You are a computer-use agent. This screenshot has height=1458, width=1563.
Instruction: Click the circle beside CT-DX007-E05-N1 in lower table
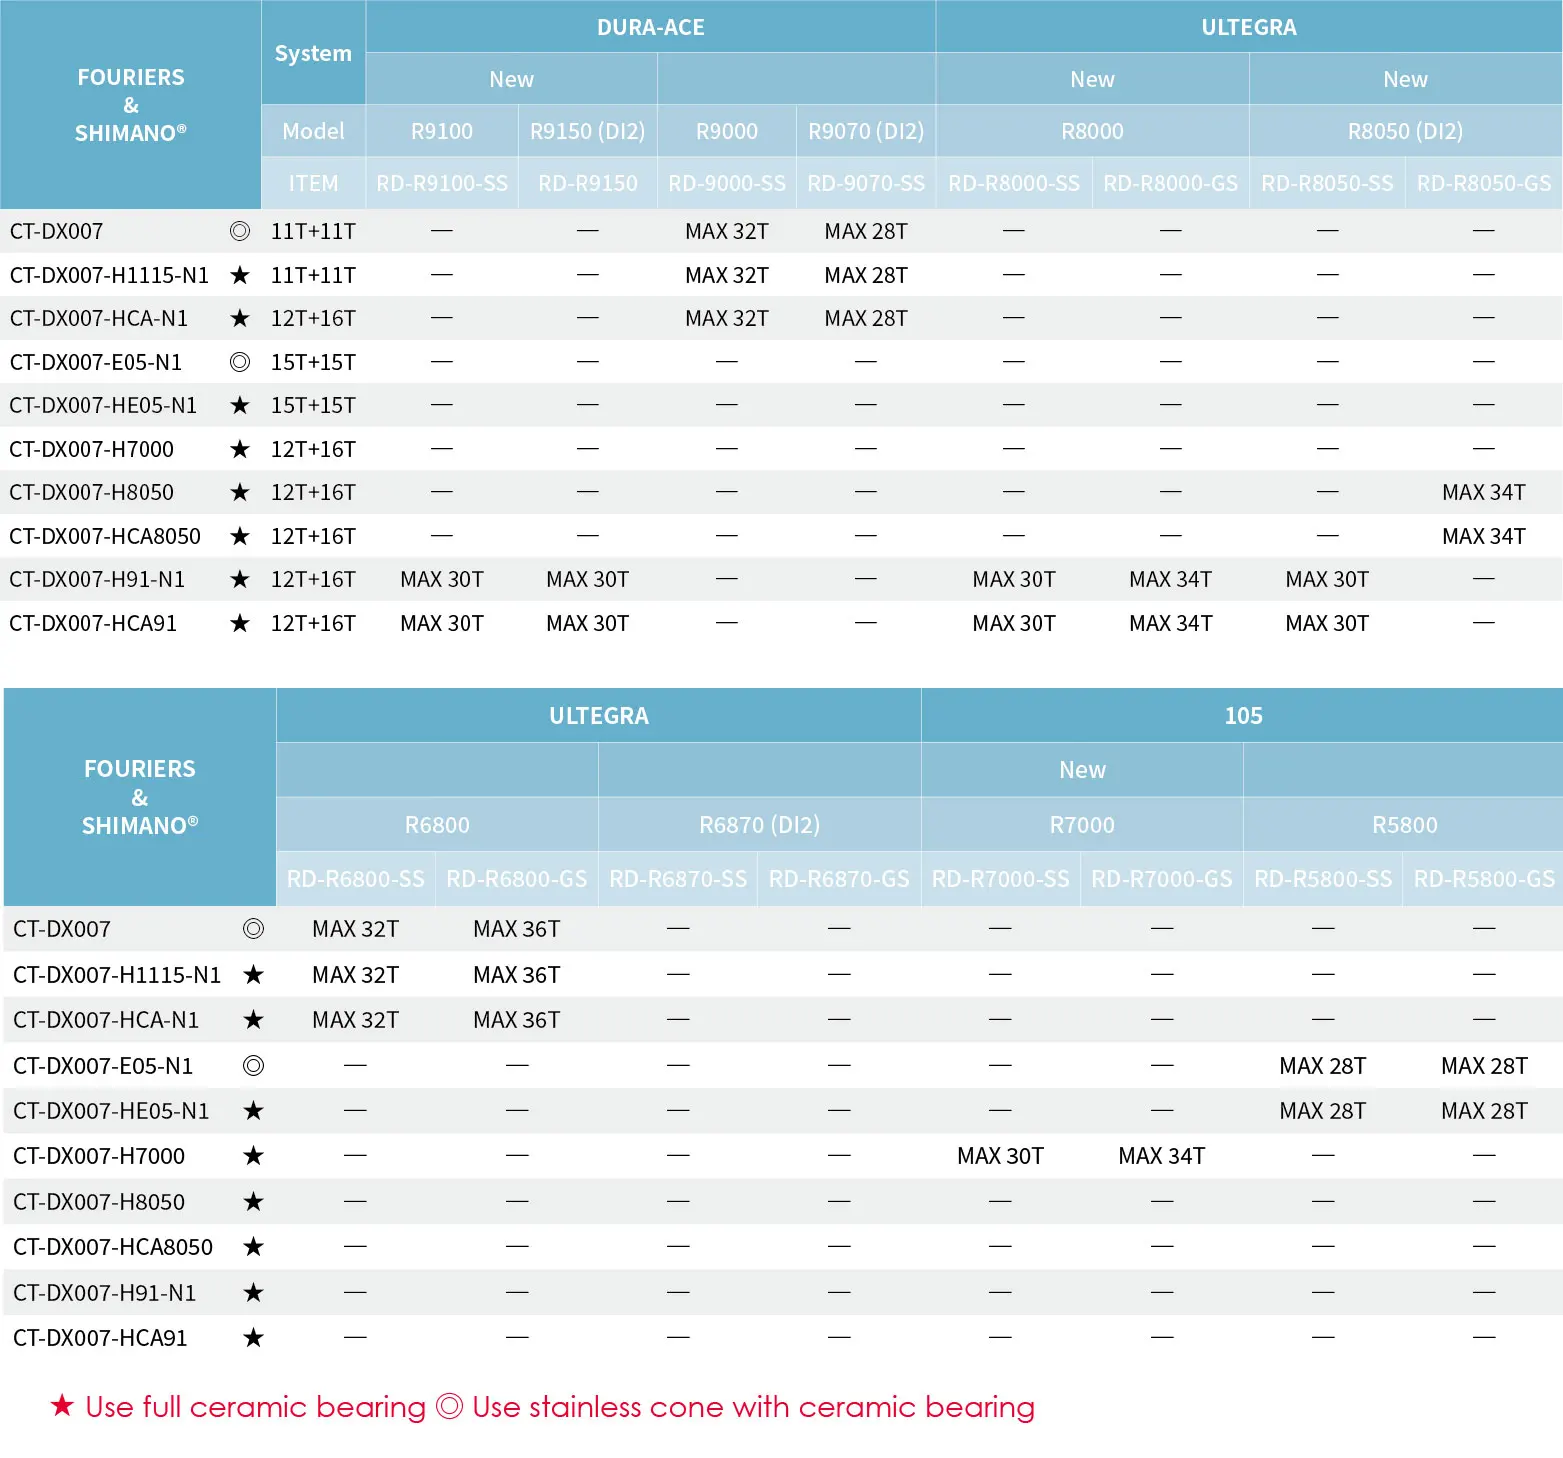(x=254, y=1065)
